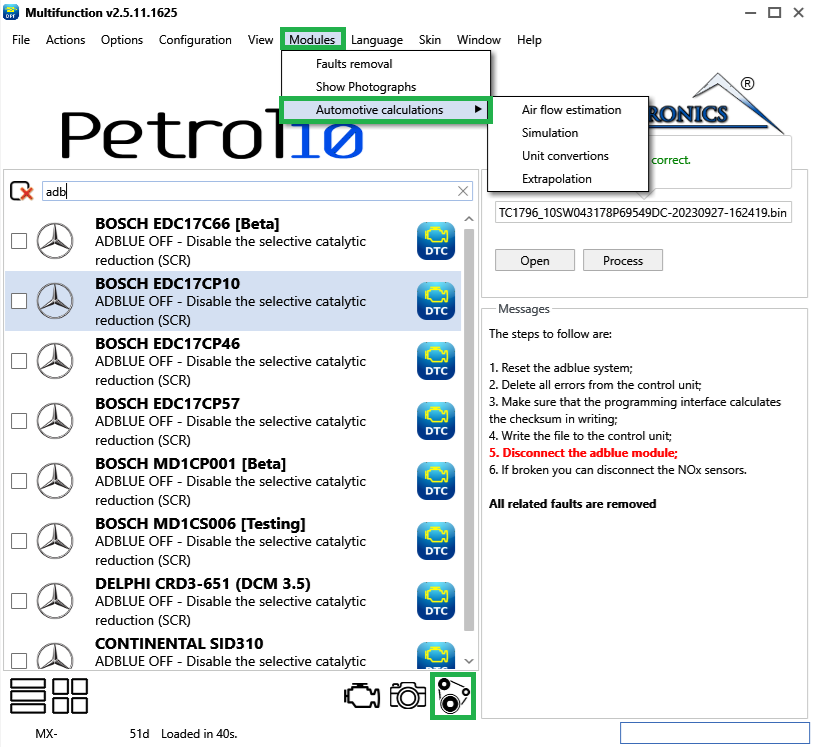
Task: Click the Open button
Action: click(535, 260)
